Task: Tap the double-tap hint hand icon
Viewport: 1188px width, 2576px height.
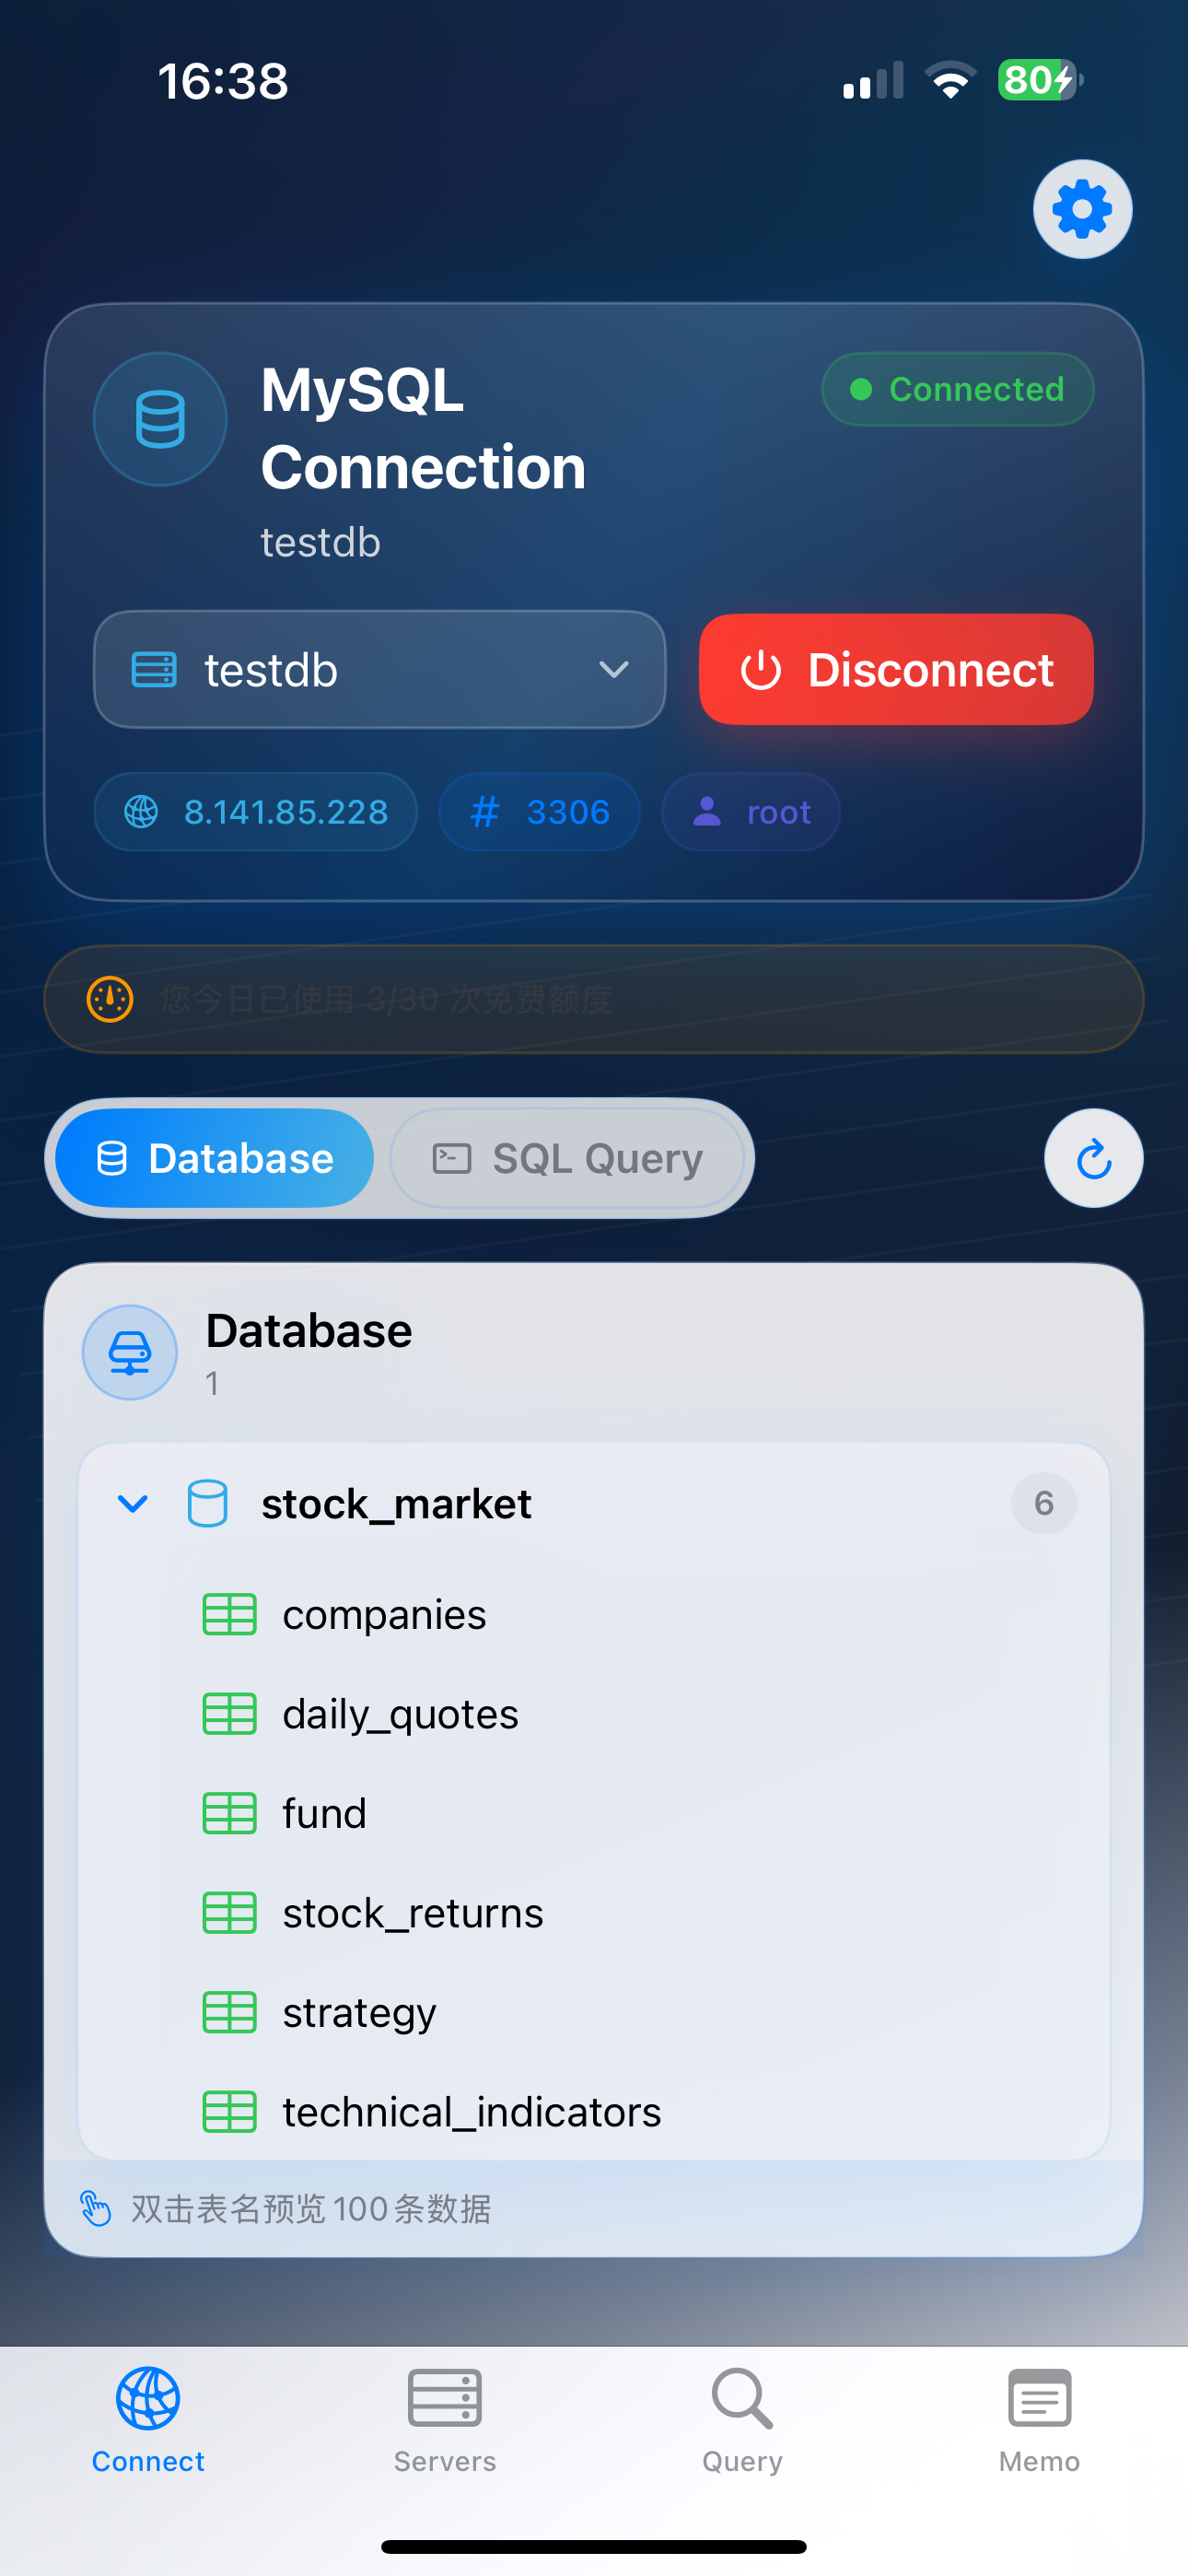Action: (95, 2208)
